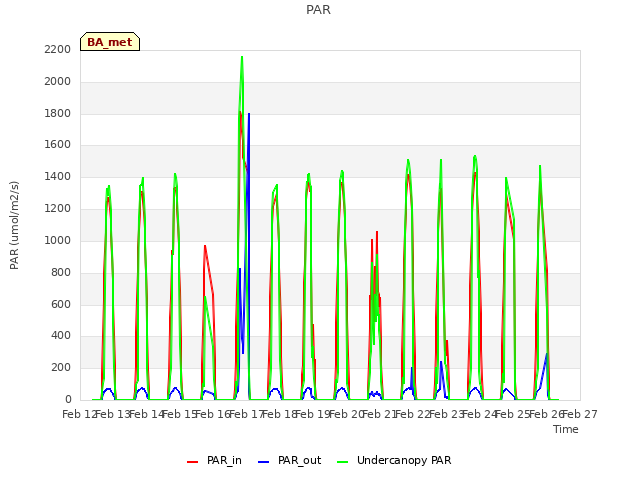640x480 pixels.
Task: Click the 2200 y-axis tick label
Action: click(x=58, y=49)
